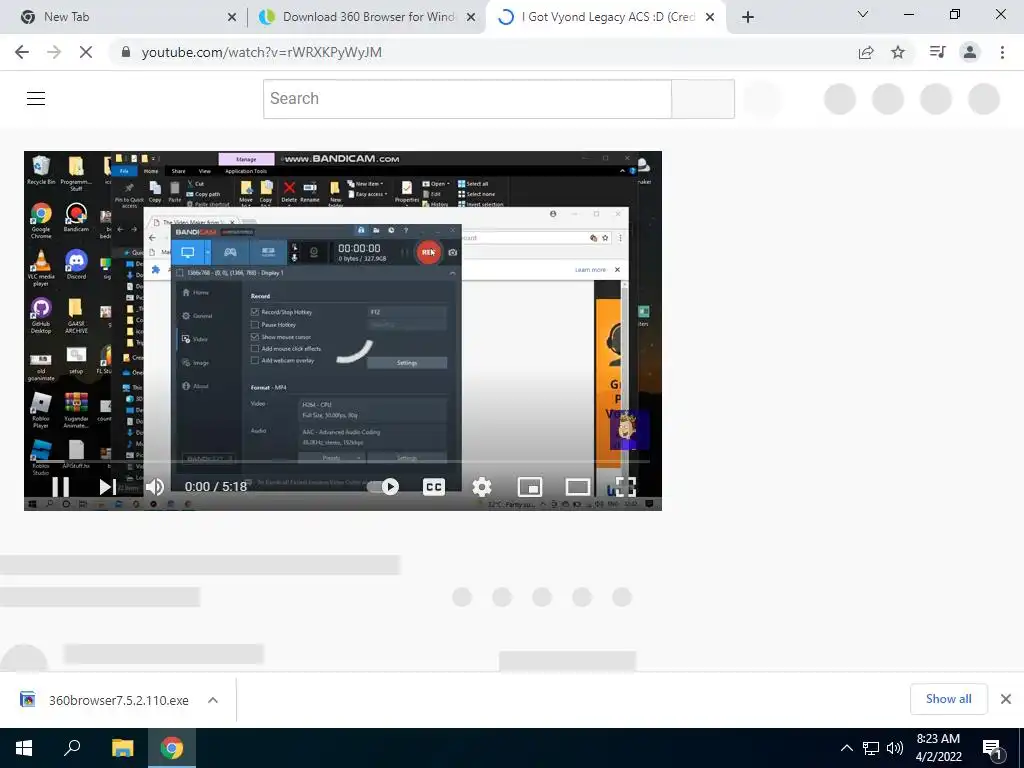Share this page icon
The width and height of the screenshot is (1024, 768).
866,52
